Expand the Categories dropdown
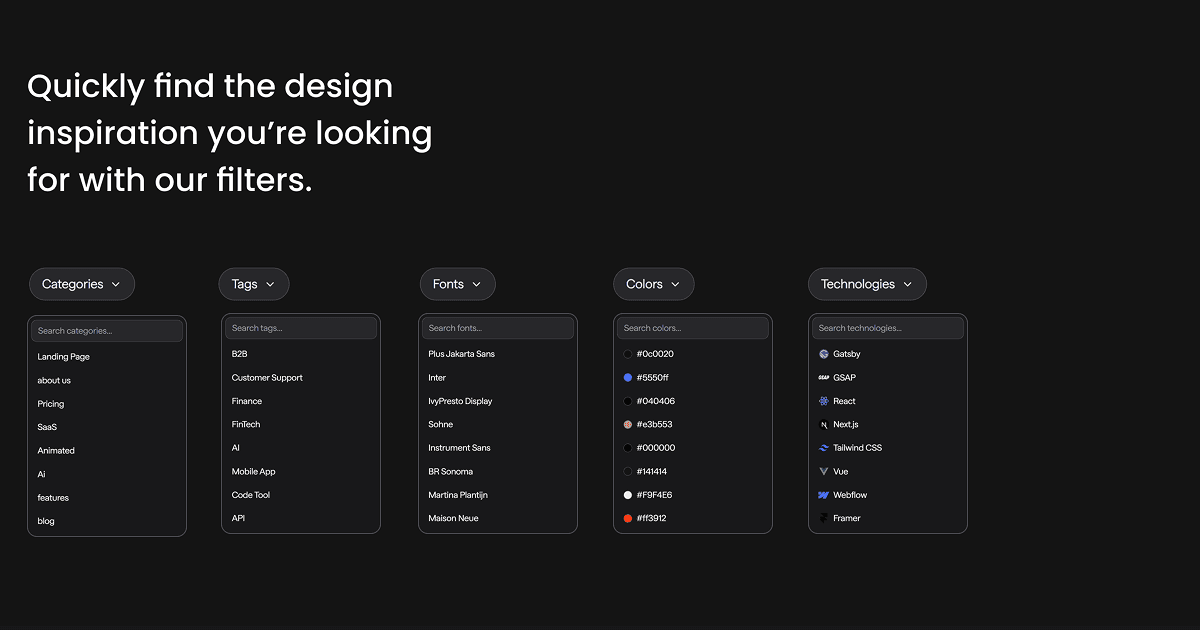The image size is (1200, 630). coord(81,284)
